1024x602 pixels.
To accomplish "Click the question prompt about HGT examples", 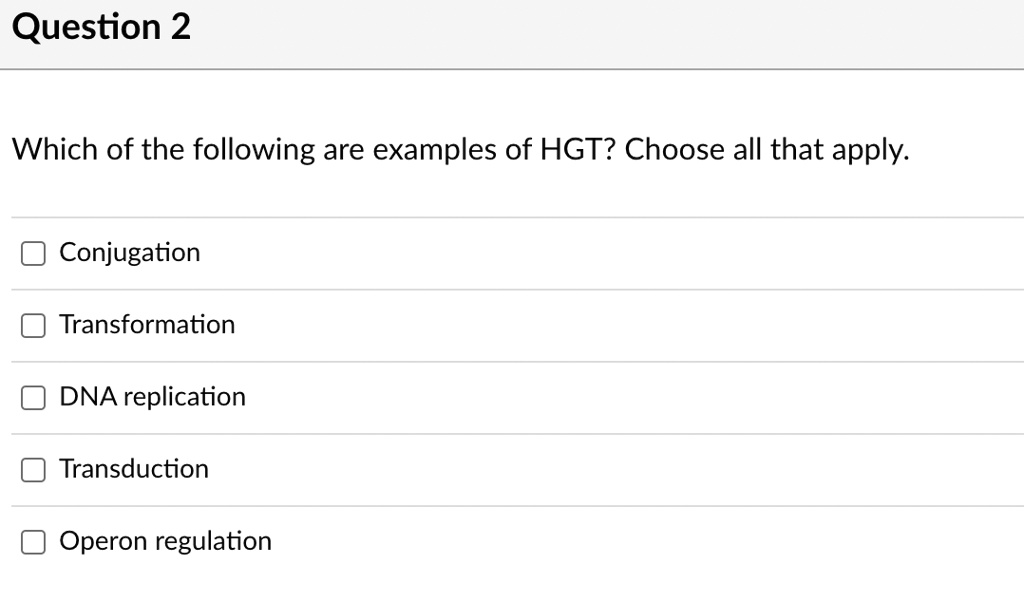I will click(459, 149).
